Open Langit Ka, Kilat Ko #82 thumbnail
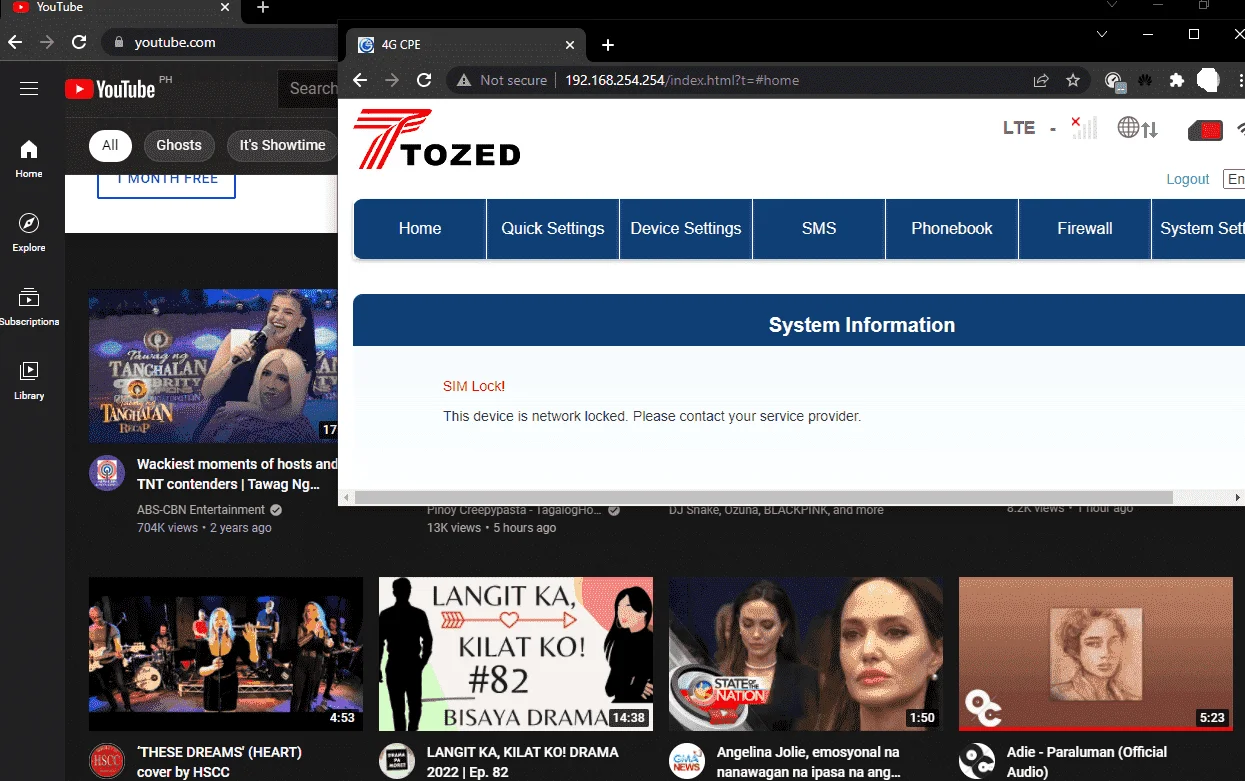Viewport: 1245px width, 781px height. 516,654
